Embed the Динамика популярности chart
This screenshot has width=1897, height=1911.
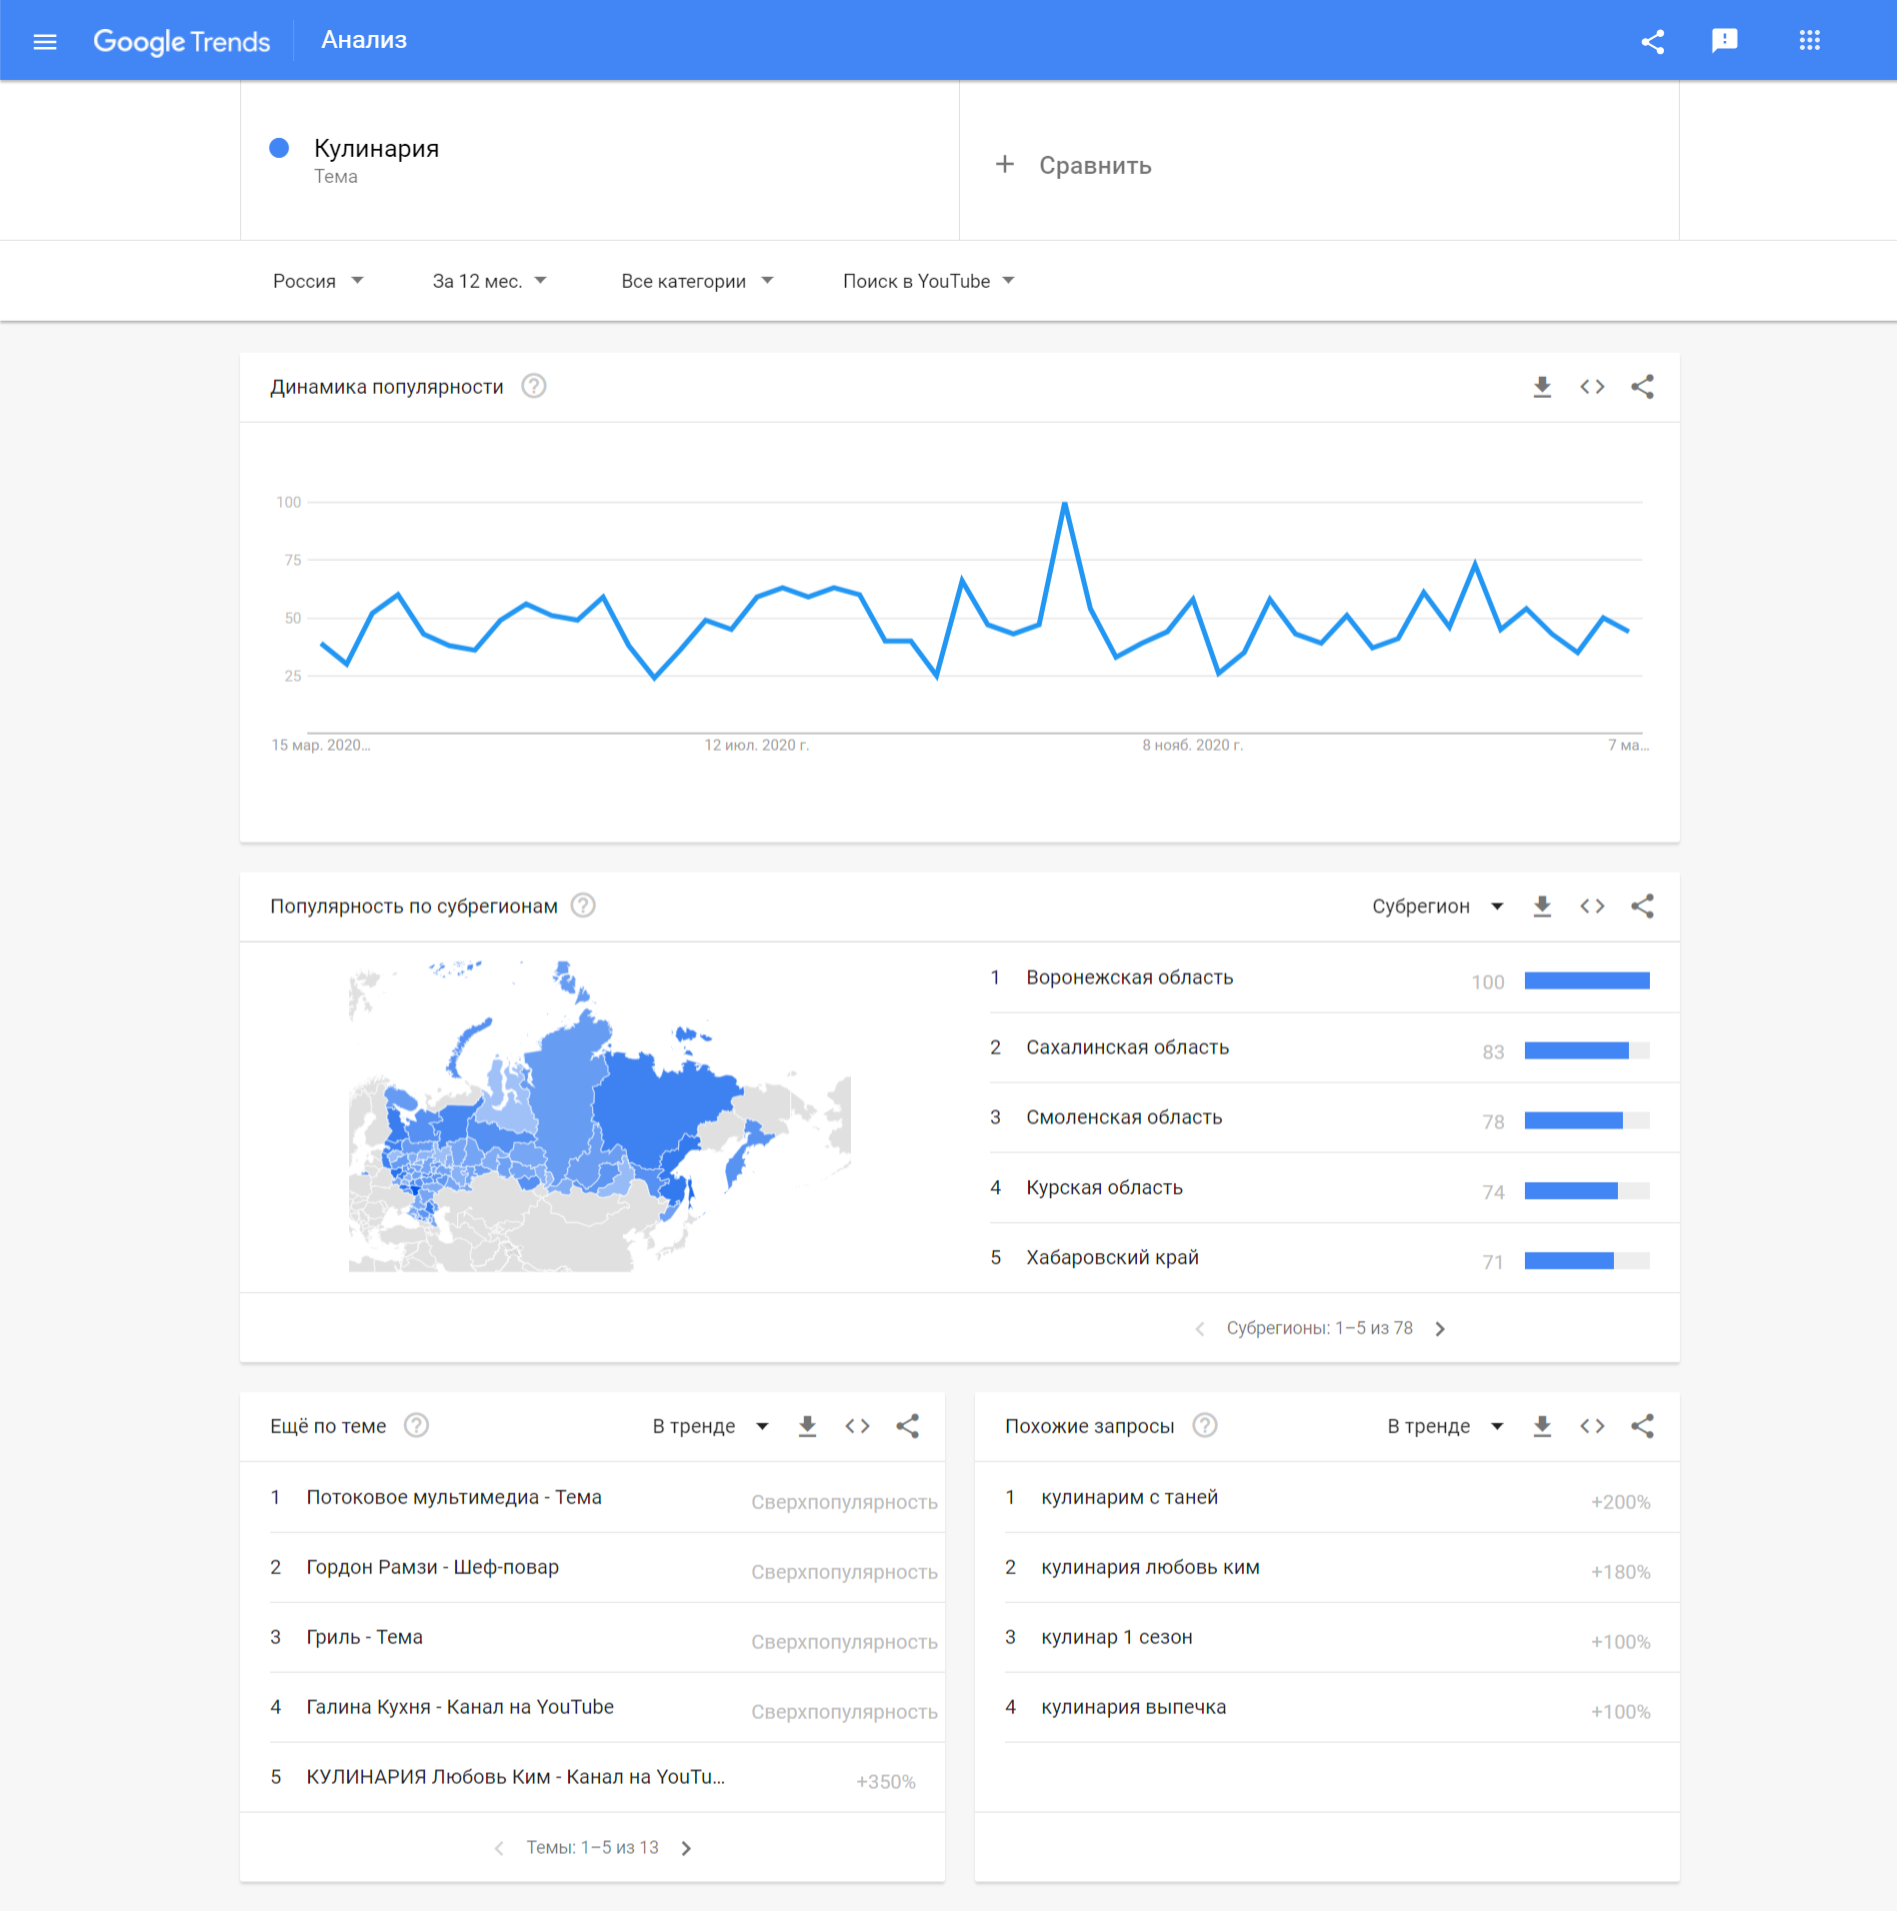coord(1592,387)
